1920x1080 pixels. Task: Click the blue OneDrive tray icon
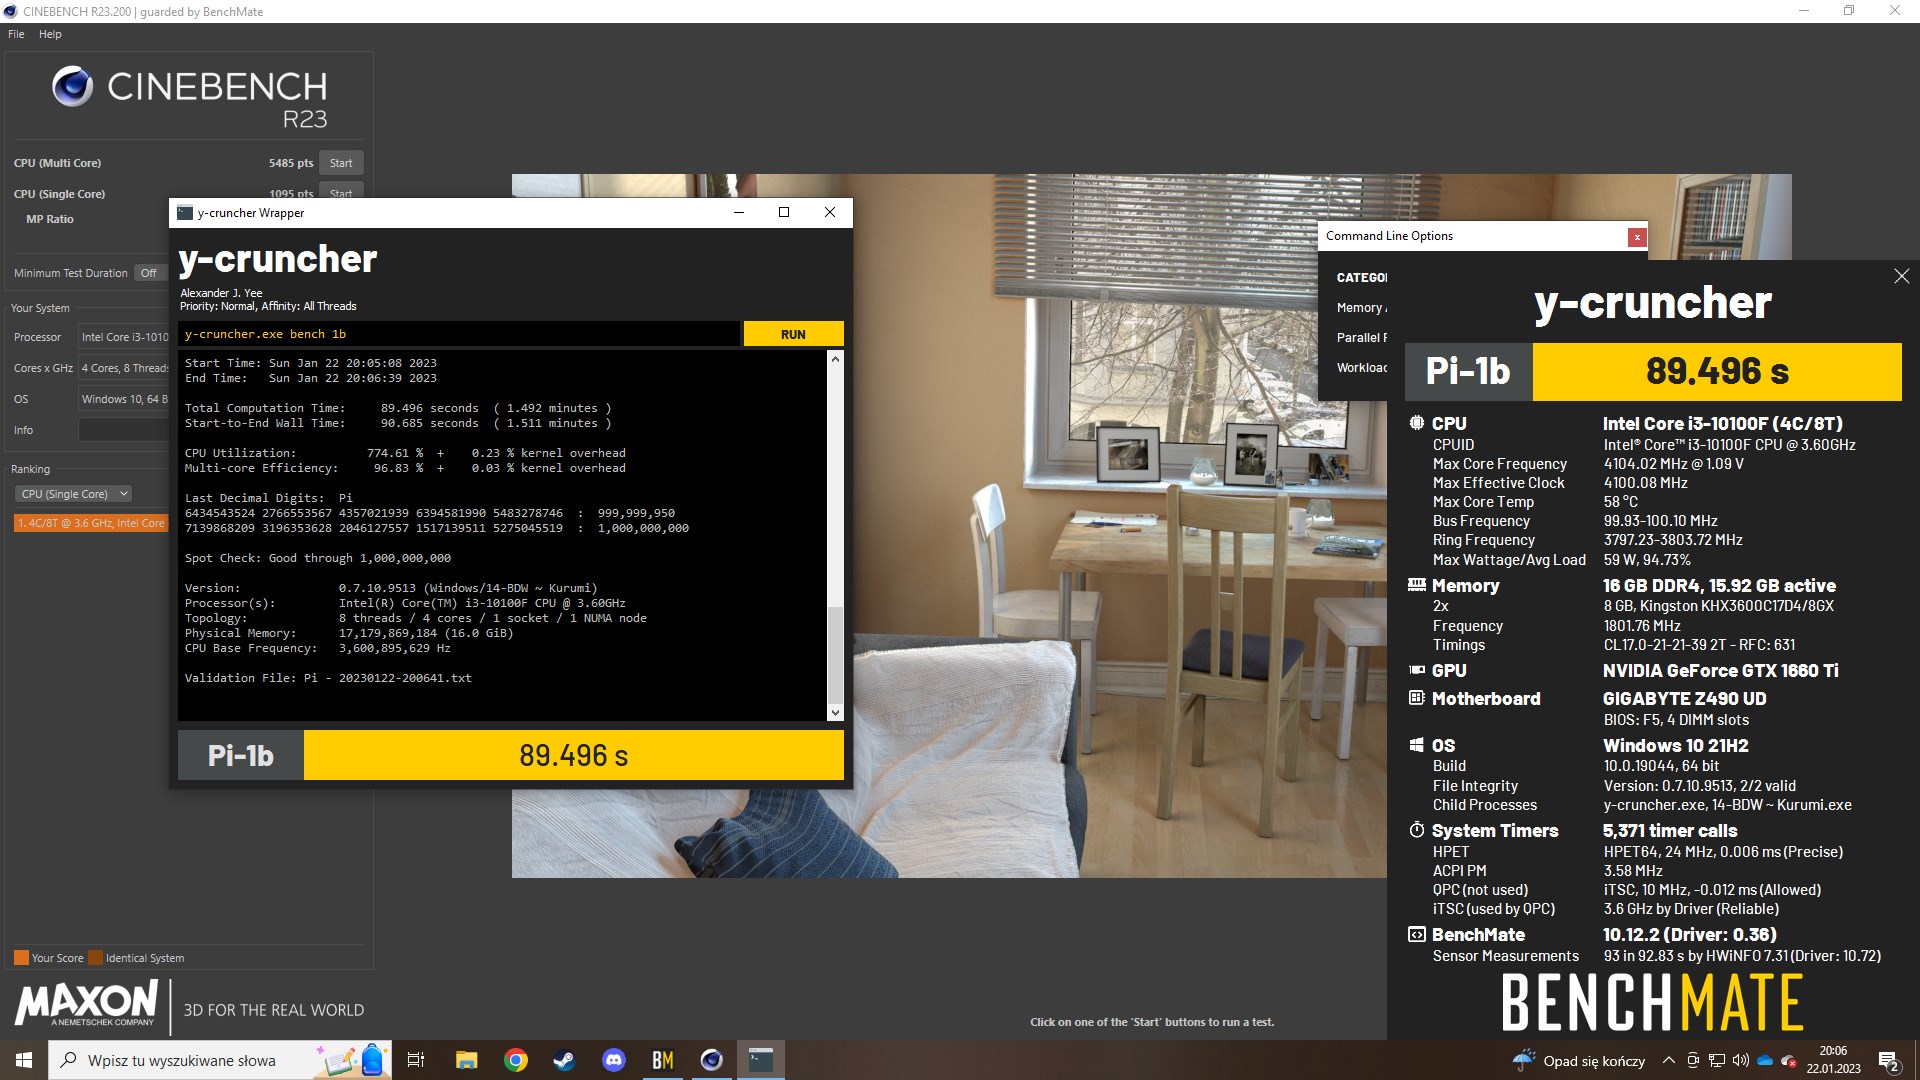(1765, 1060)
